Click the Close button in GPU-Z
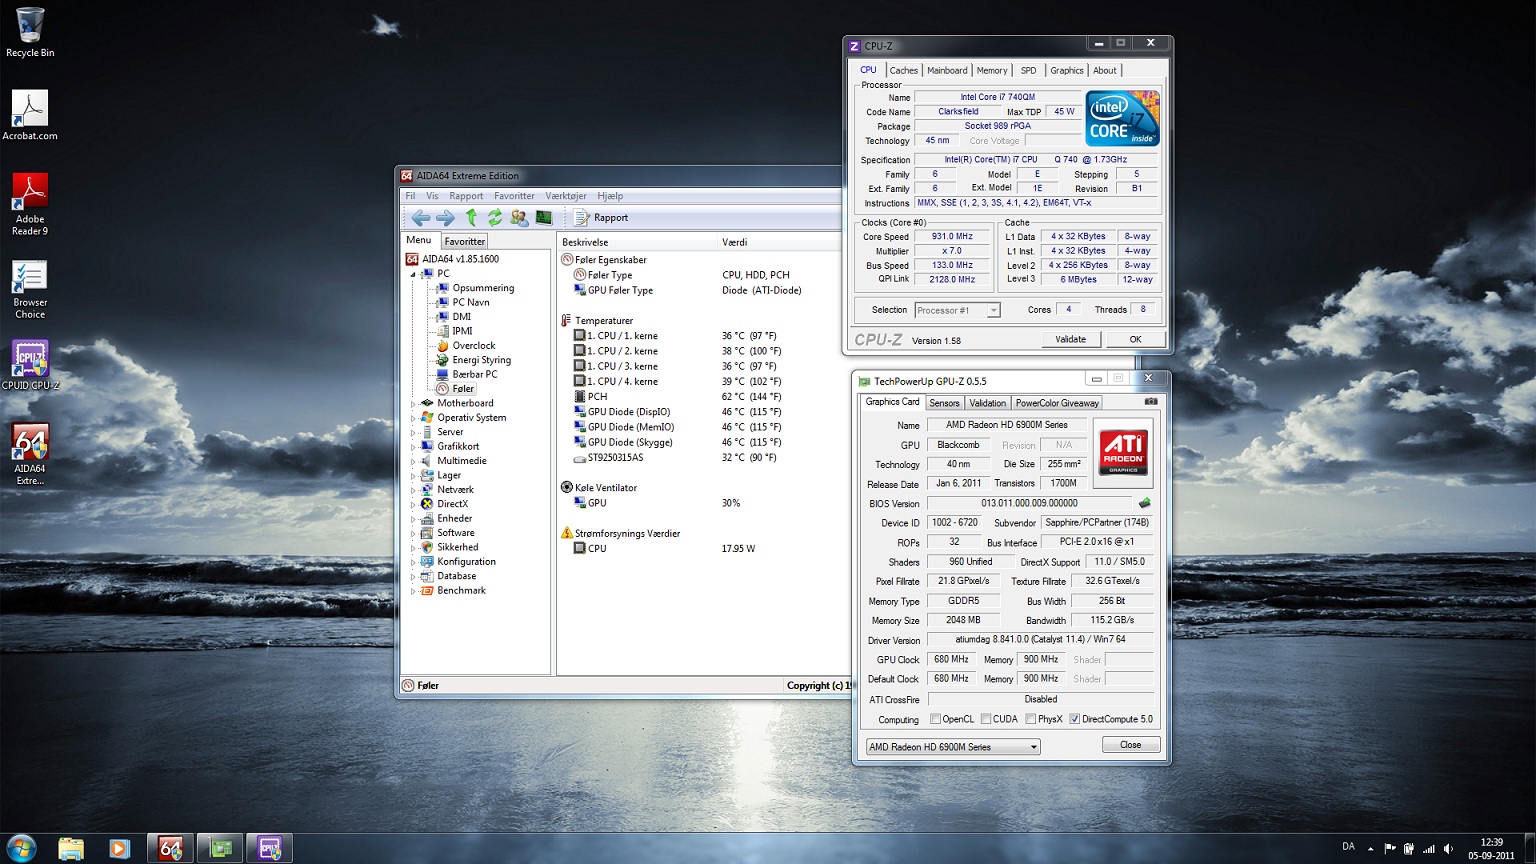 (1131, 745)
